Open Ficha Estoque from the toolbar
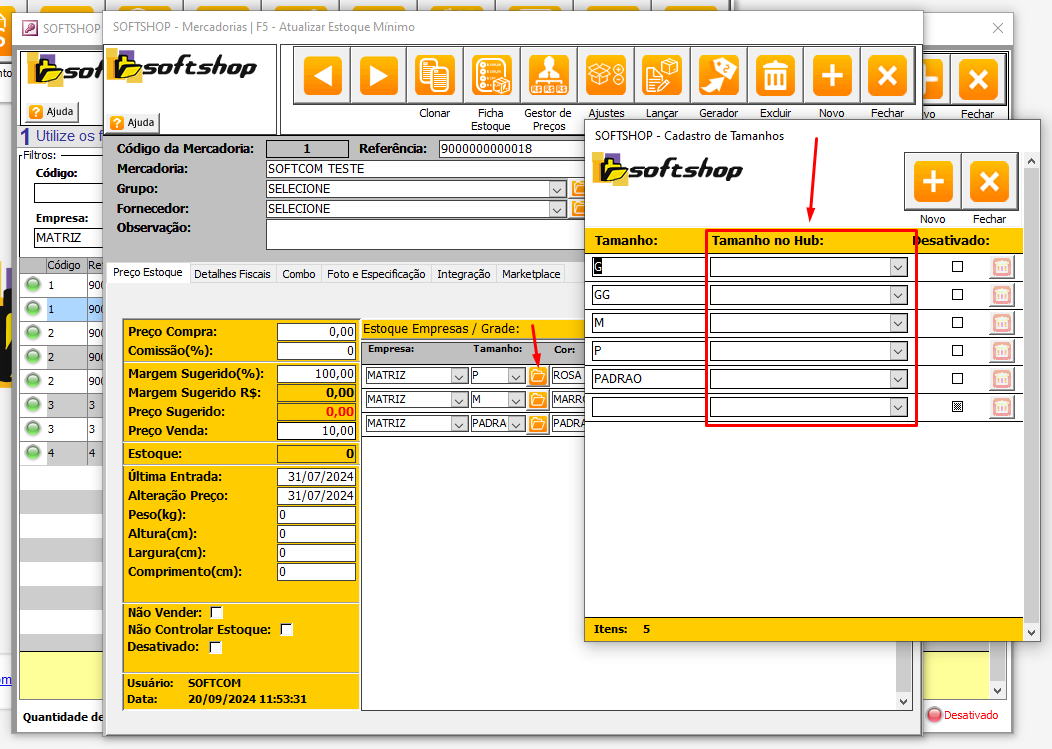This screenshot has width=1052, height=749. [492, 76]
